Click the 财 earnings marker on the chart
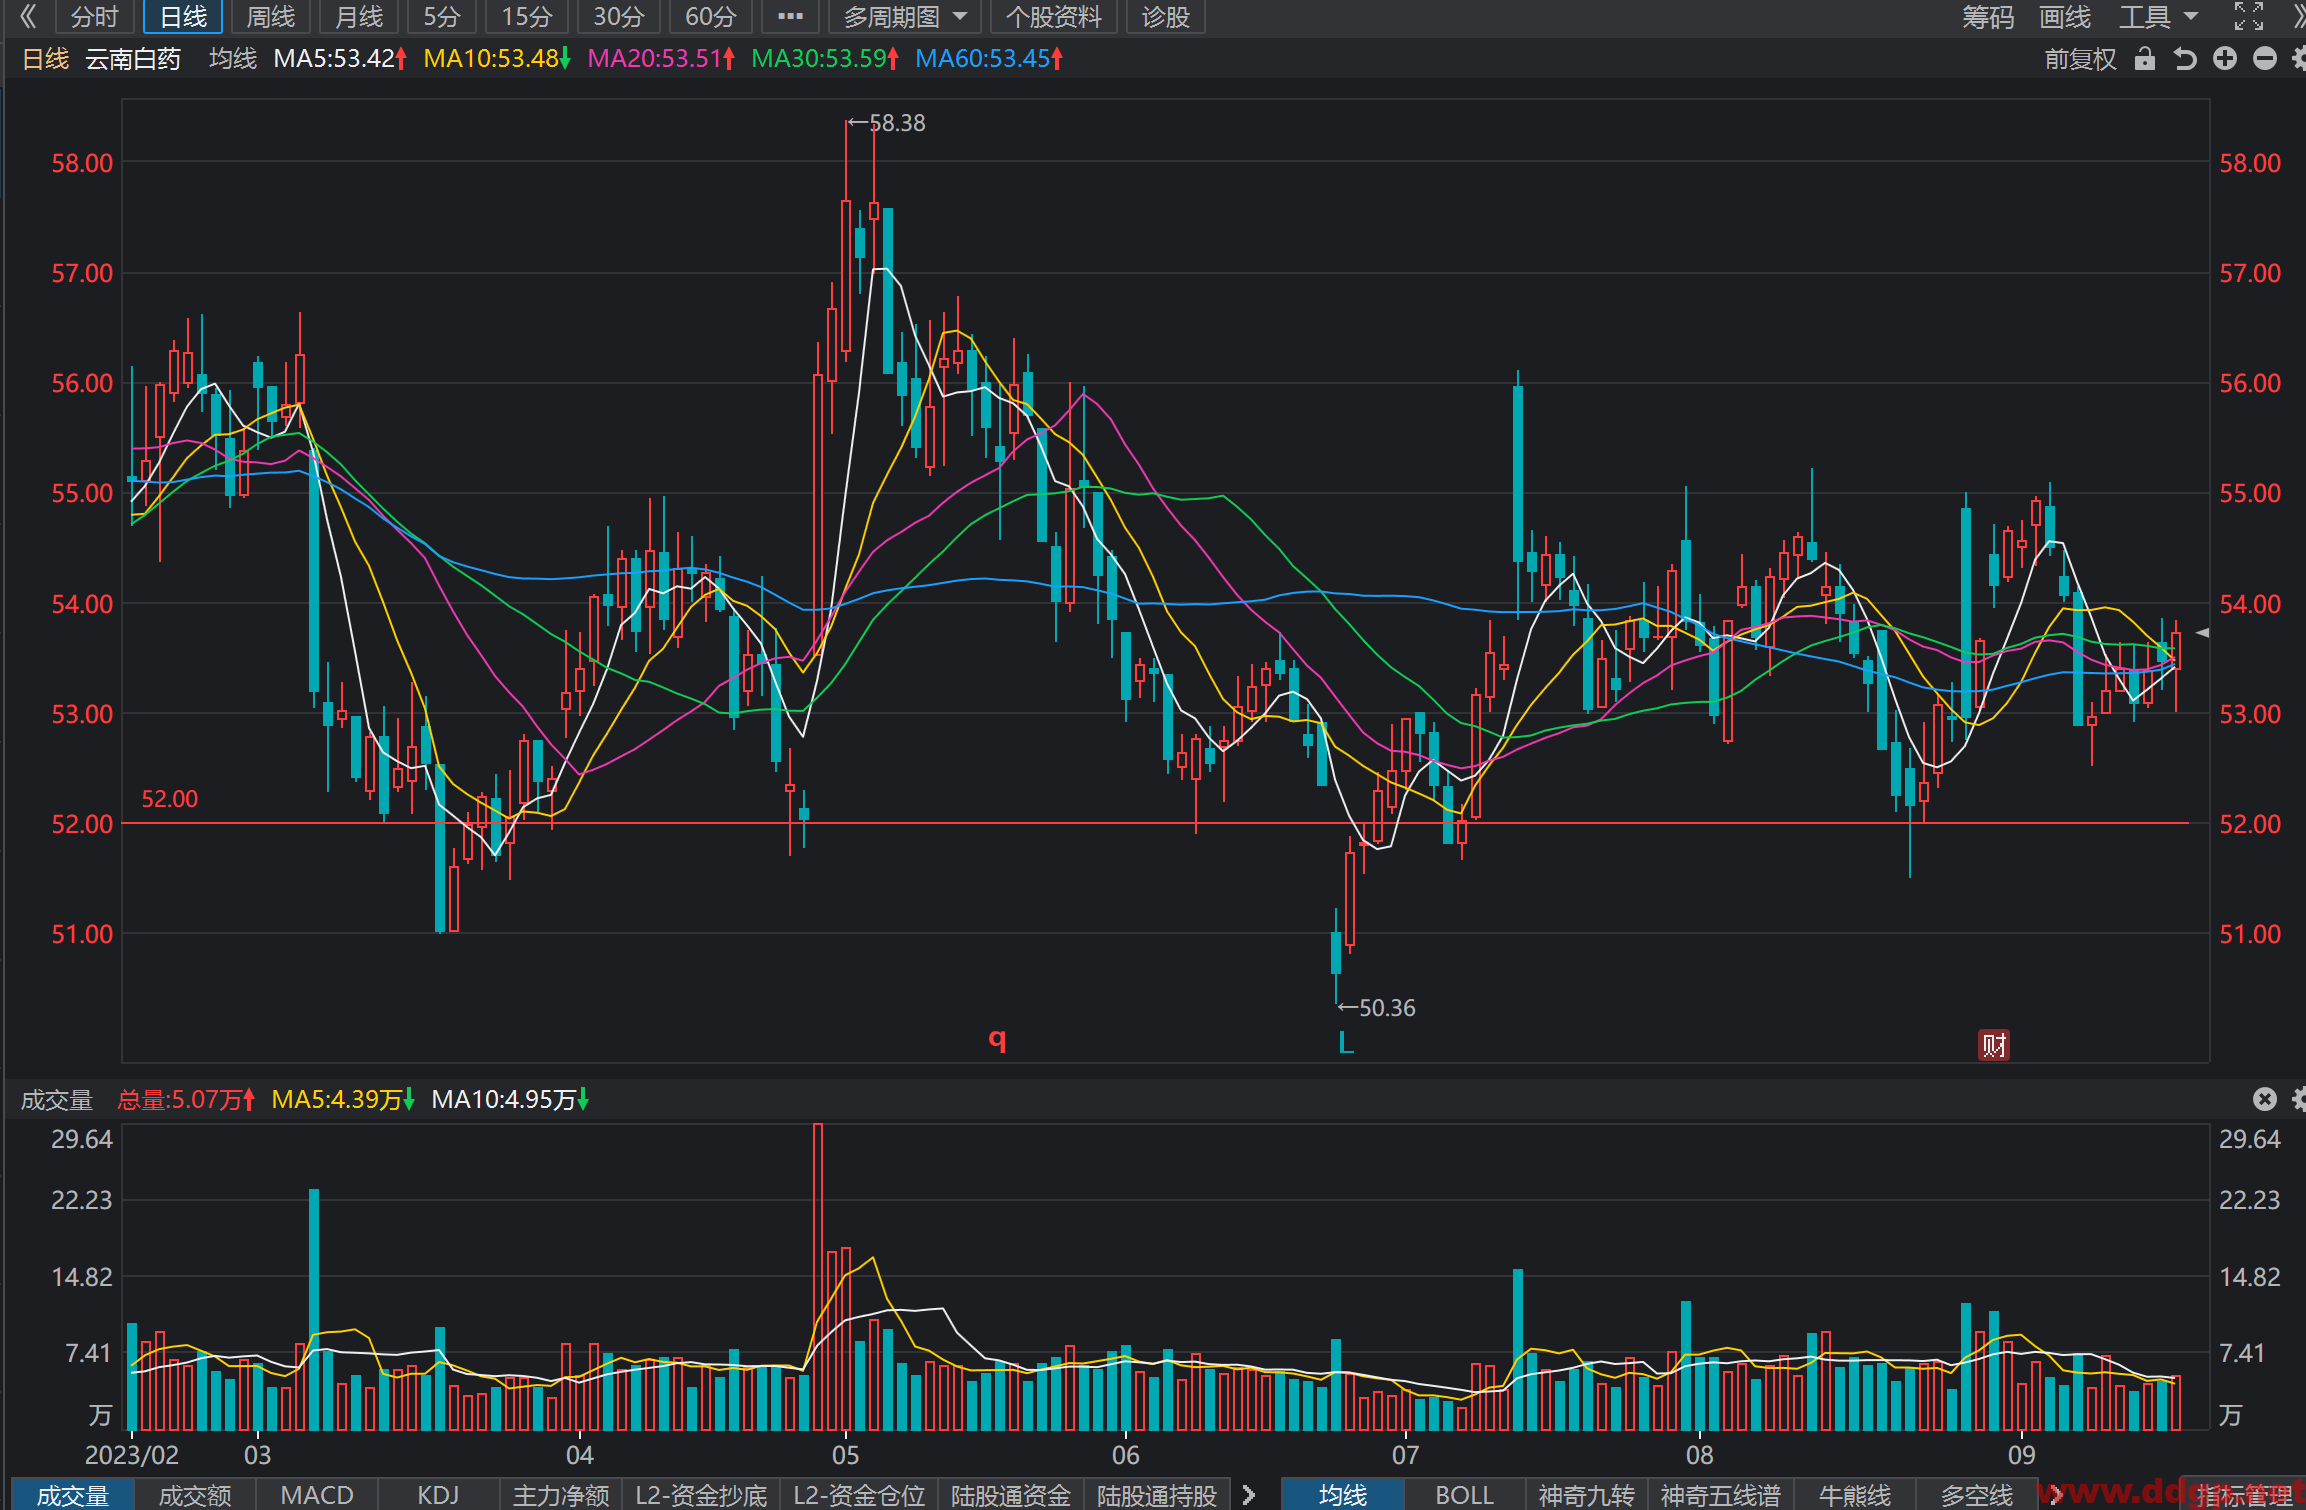 pos(1994,1045)
